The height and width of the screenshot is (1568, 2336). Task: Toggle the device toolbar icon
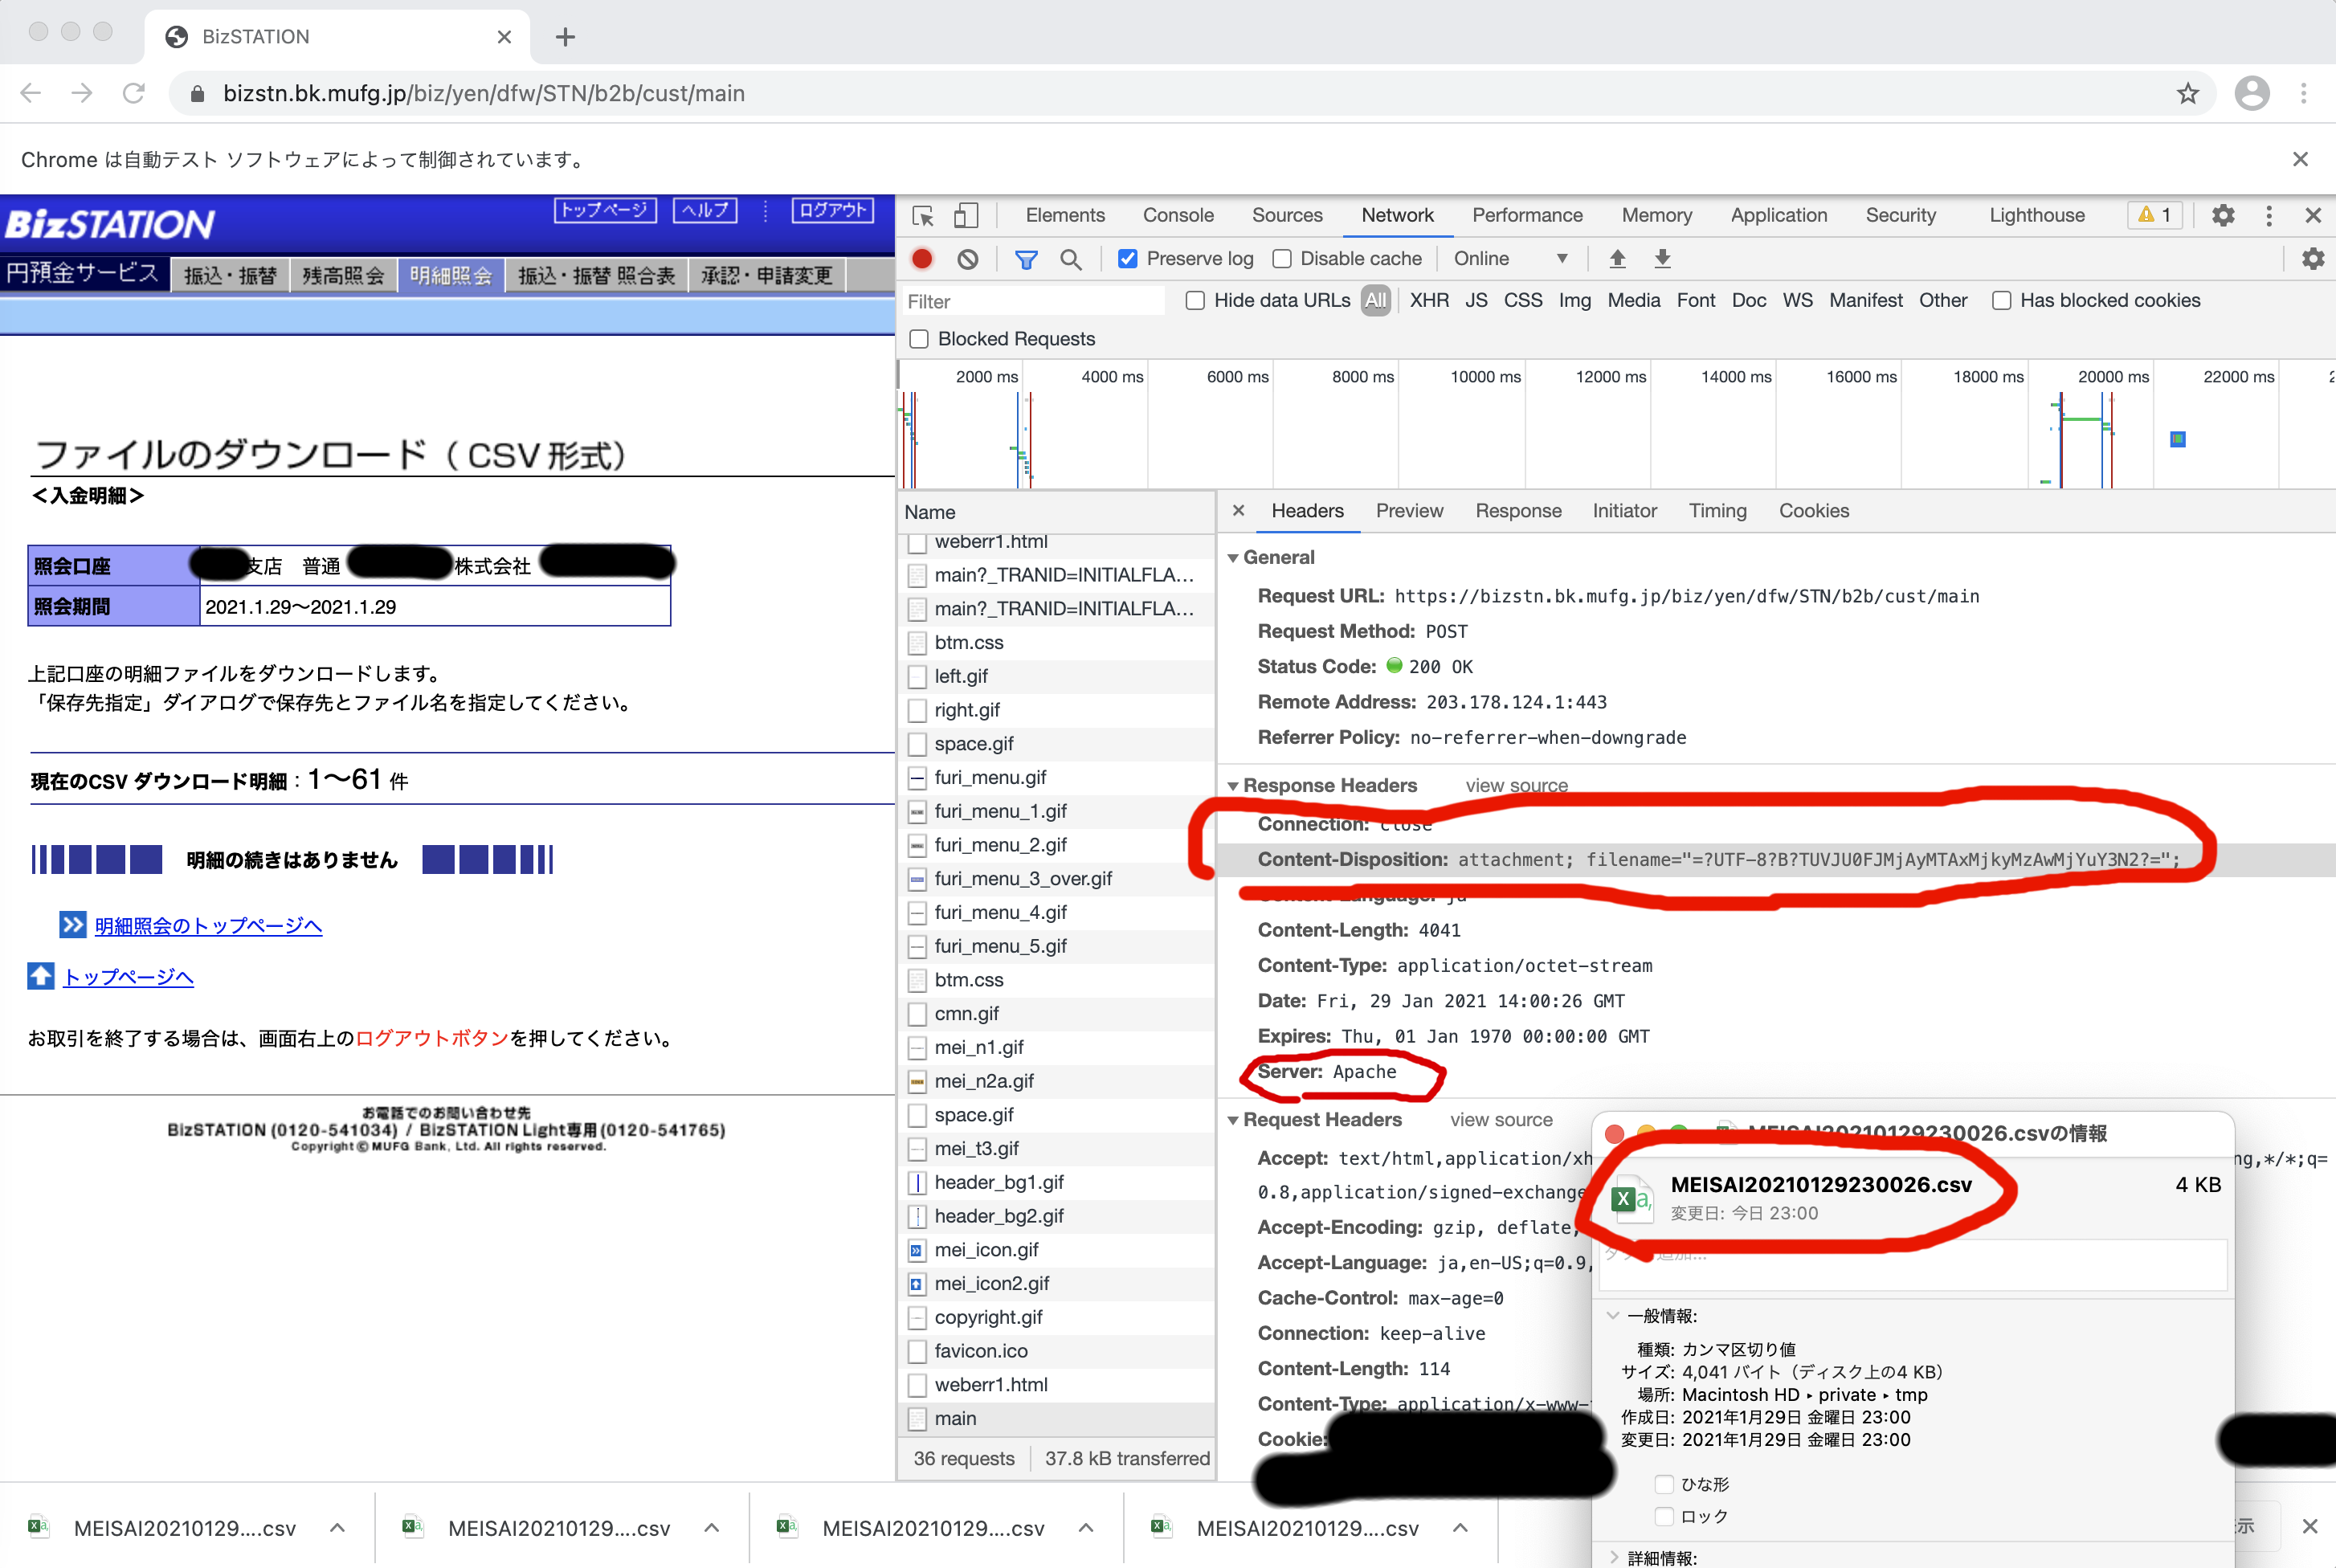click(x=965, y=216)
